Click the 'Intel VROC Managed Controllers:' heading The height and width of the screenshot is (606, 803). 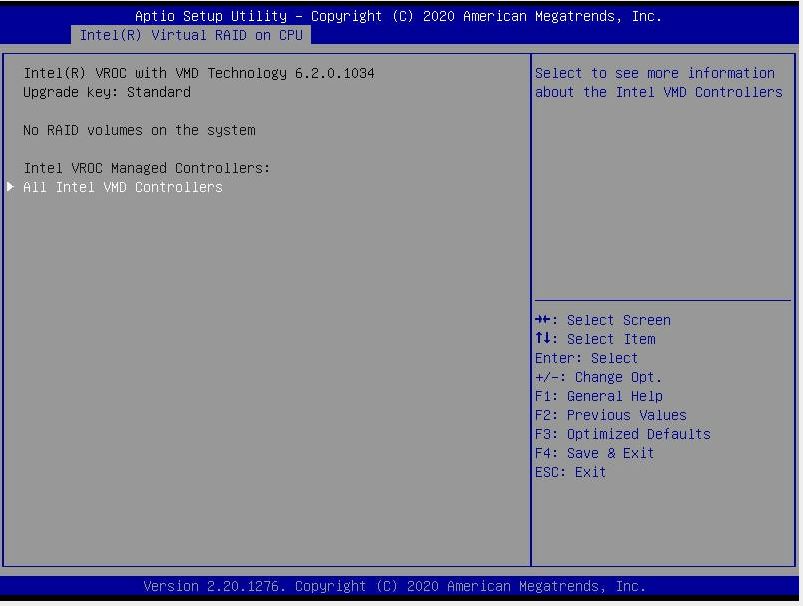pos(146,168)
